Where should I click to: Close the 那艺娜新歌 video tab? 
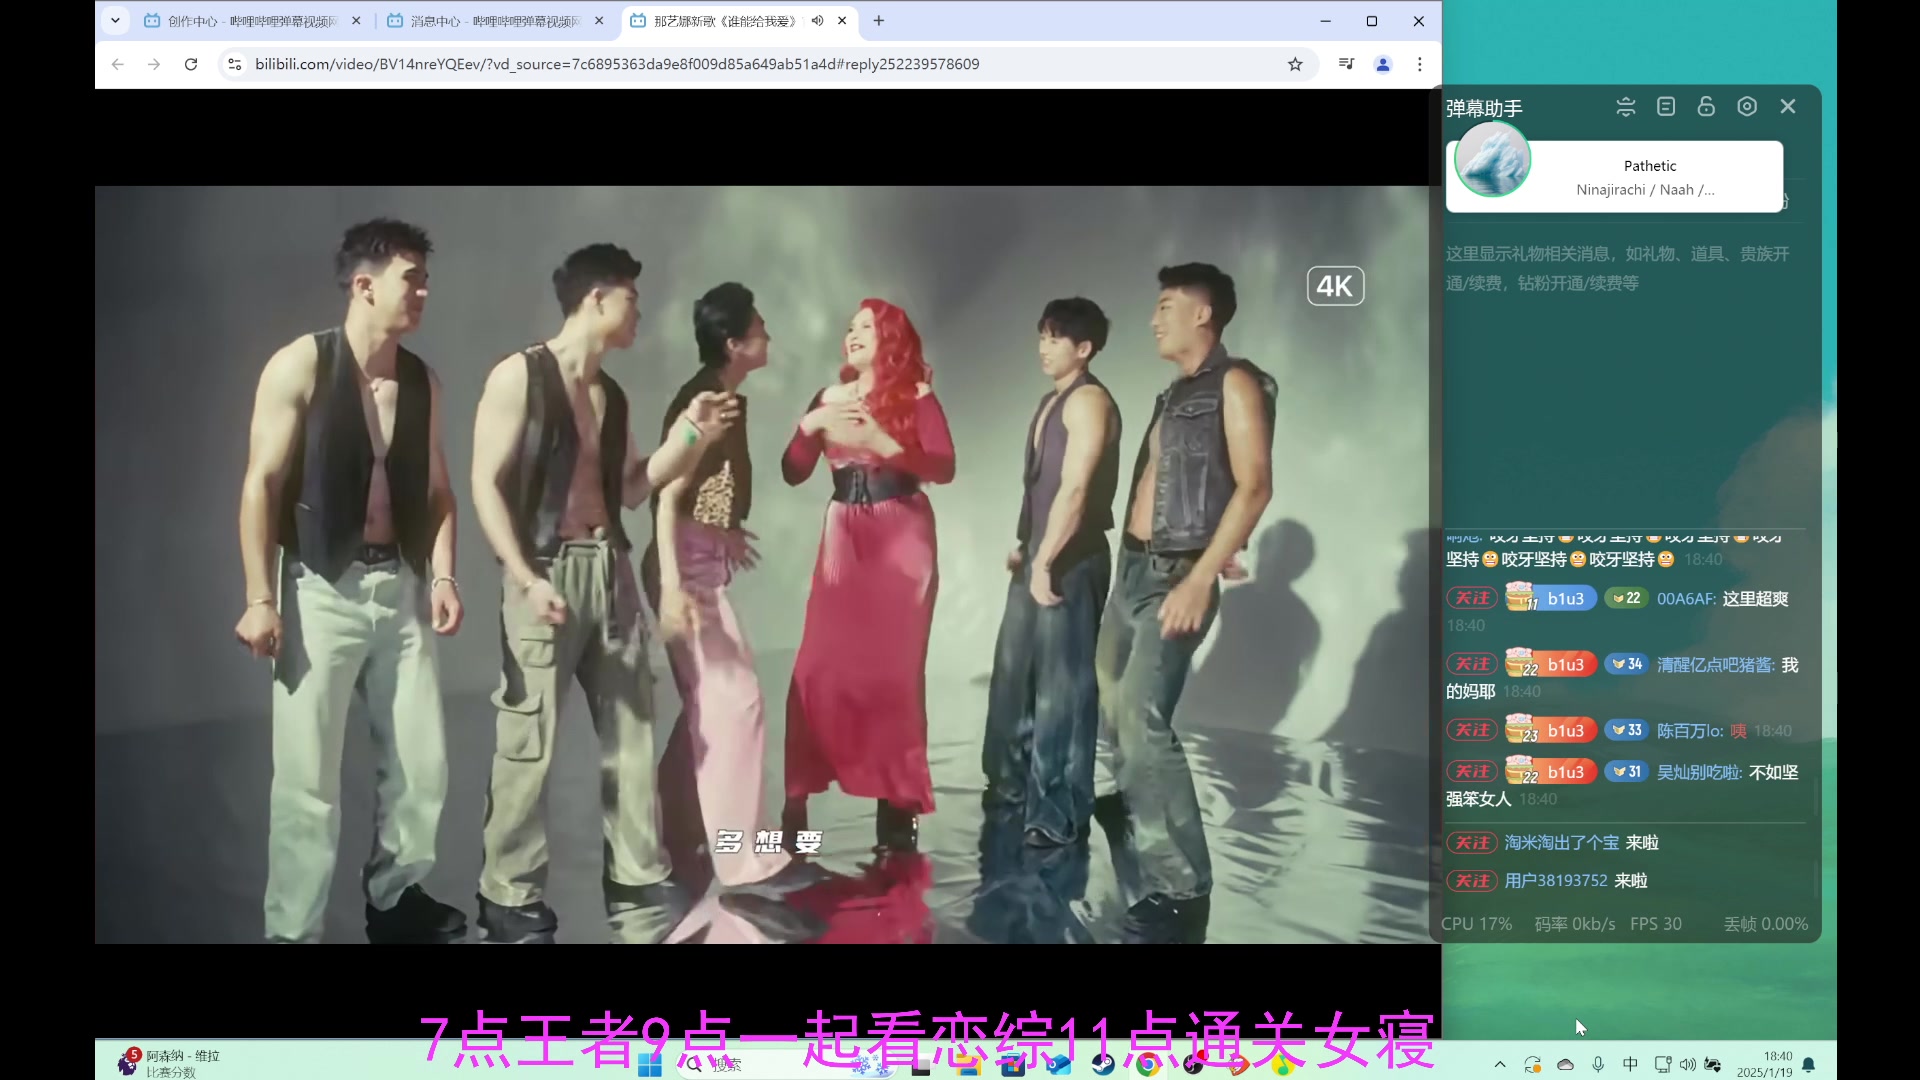(x=842, y=21)
